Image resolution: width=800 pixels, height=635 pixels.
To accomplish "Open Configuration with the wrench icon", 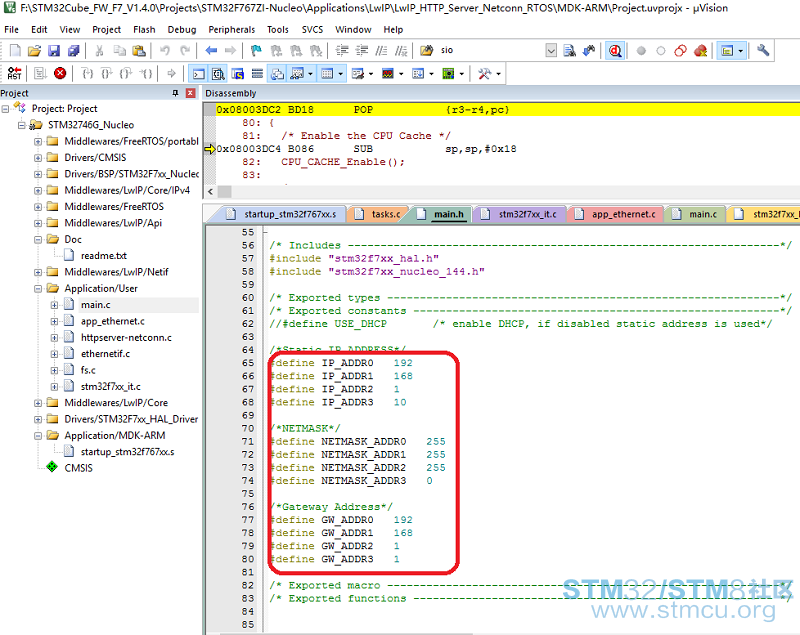I will click(x=763, y=50).
